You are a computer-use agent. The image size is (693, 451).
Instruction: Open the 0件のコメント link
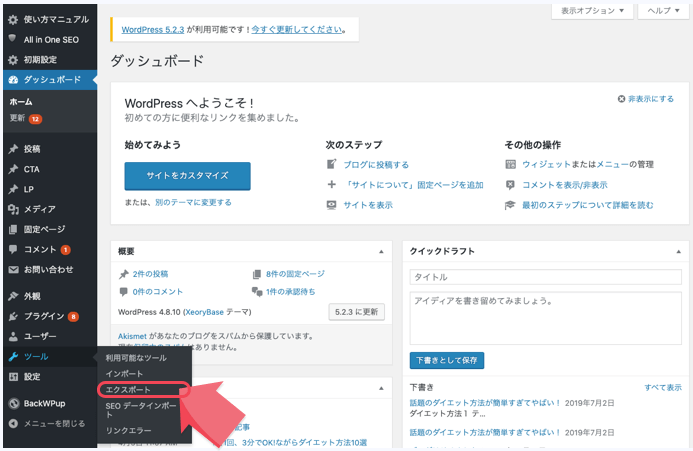point(157,292)
